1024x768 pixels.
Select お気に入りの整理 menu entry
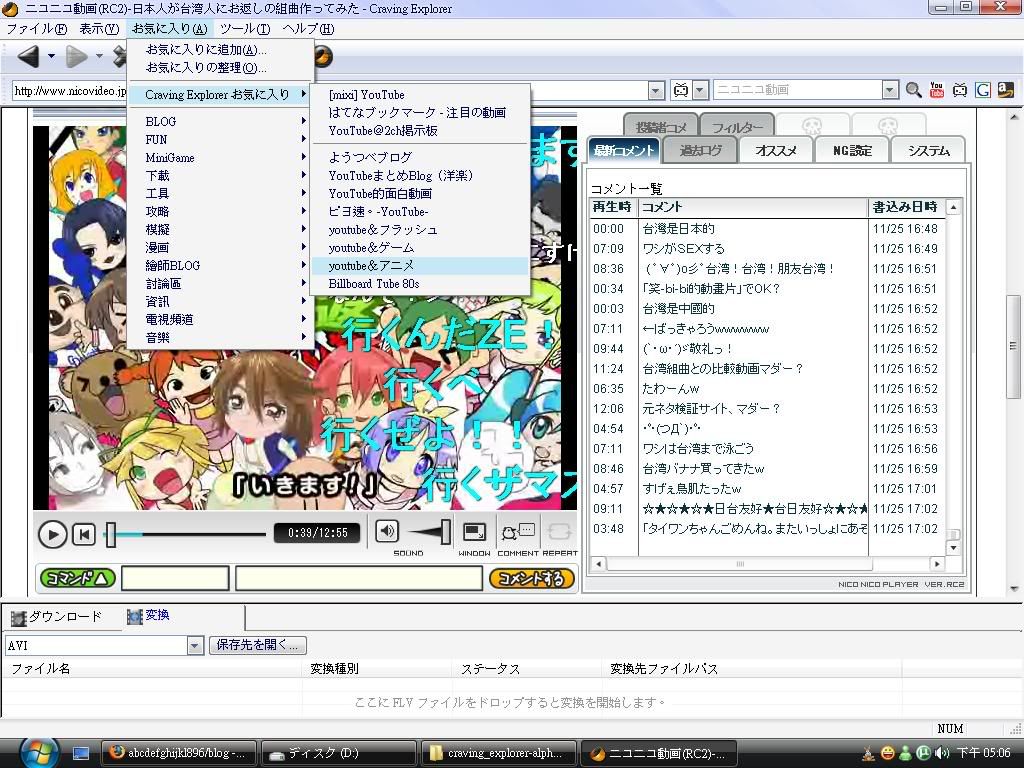pos(219,68)
